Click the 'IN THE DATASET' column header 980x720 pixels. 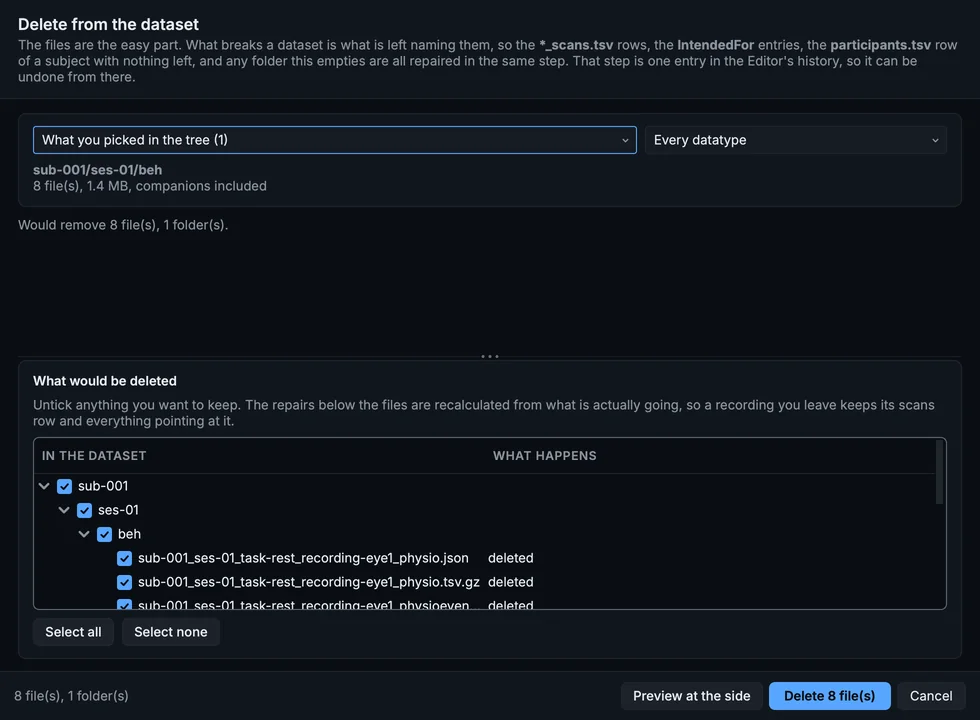tap(94, 456)
